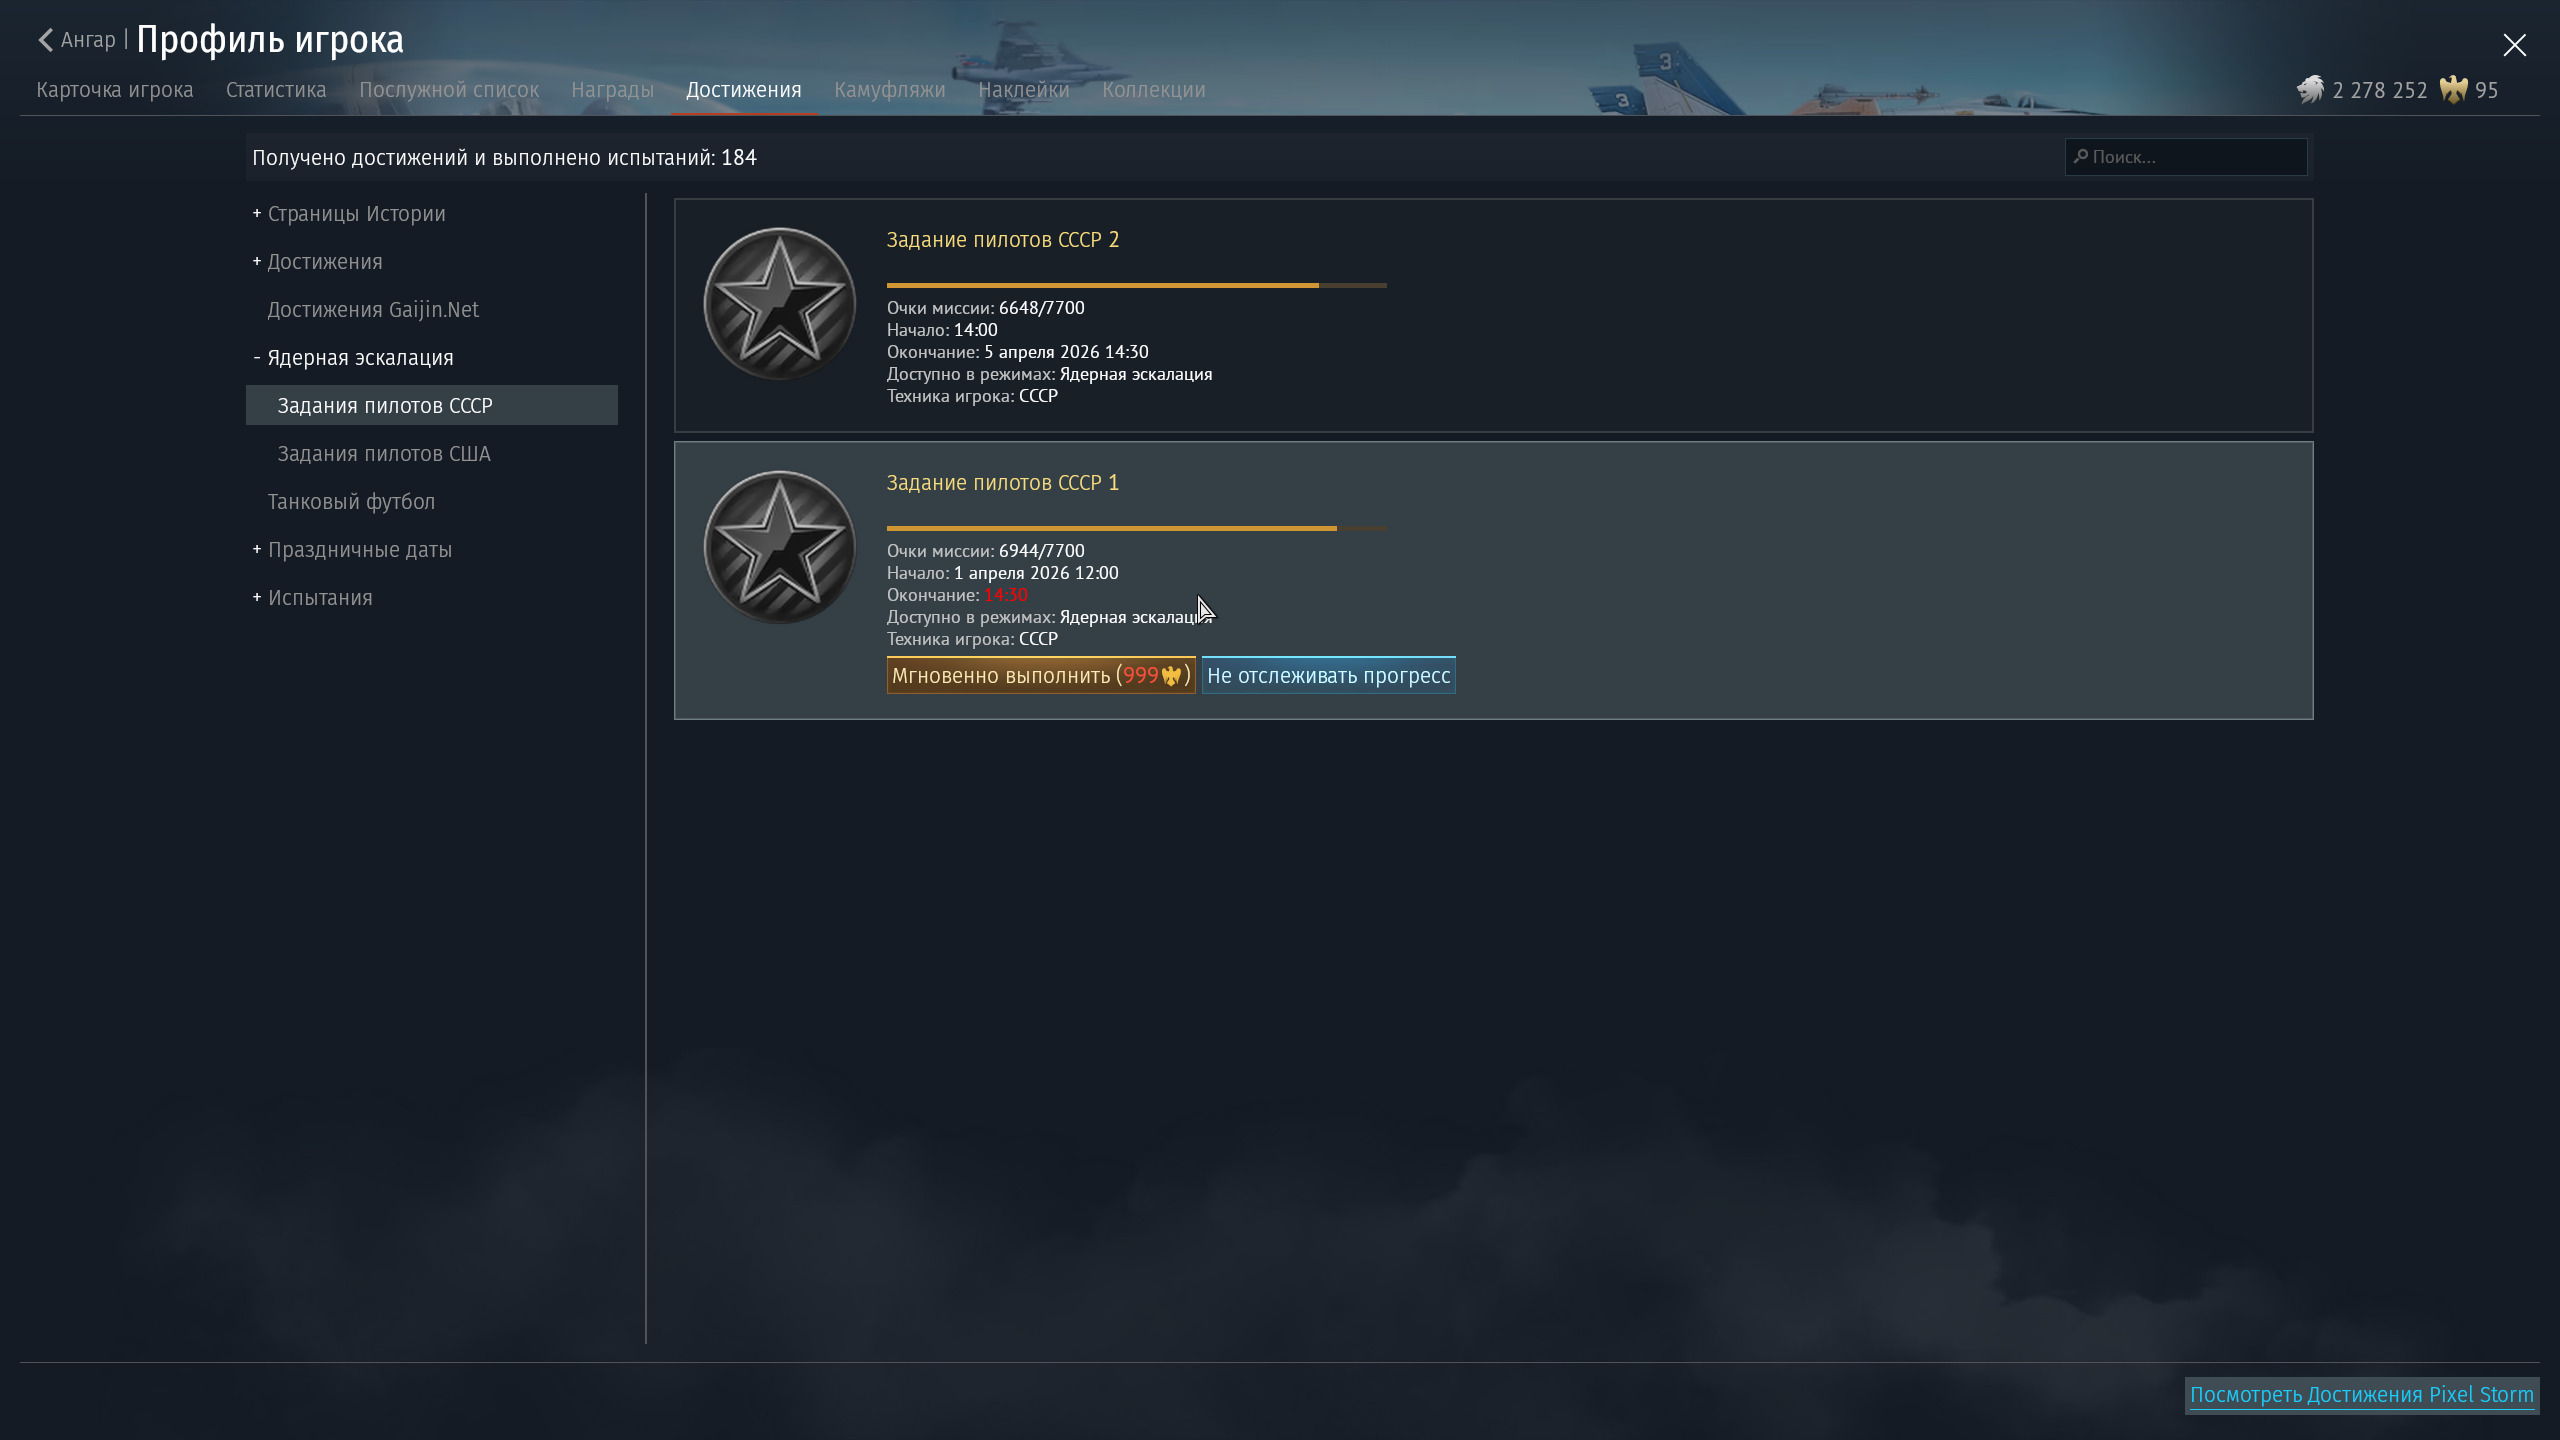Open Посмотреть Достижения Pixel Storm link
The image size is (2560, 1440).
[2361, 1395]
